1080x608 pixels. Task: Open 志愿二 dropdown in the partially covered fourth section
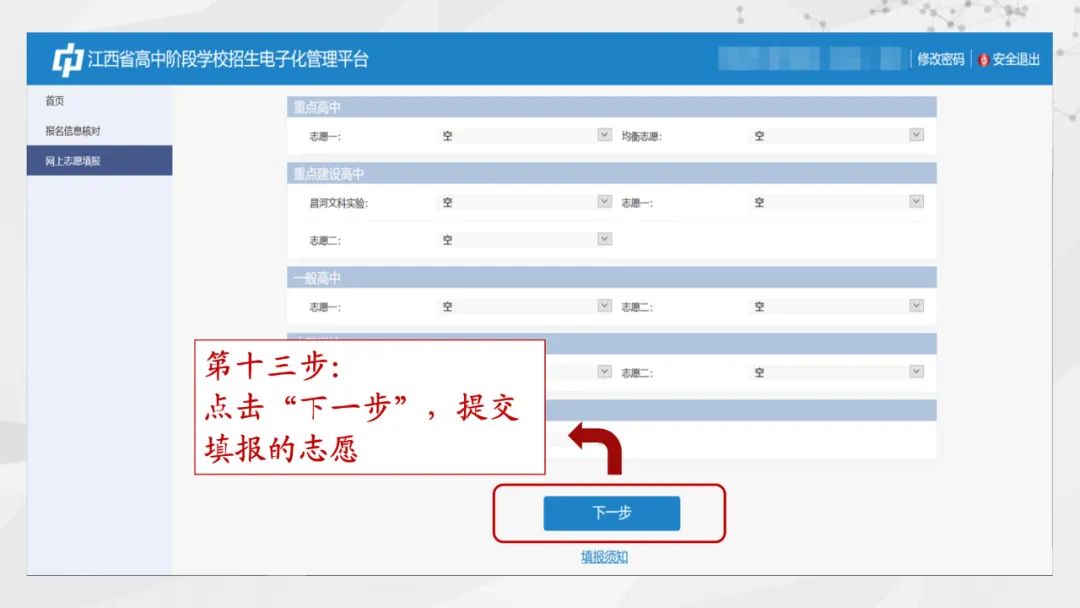tap(836, 372)
